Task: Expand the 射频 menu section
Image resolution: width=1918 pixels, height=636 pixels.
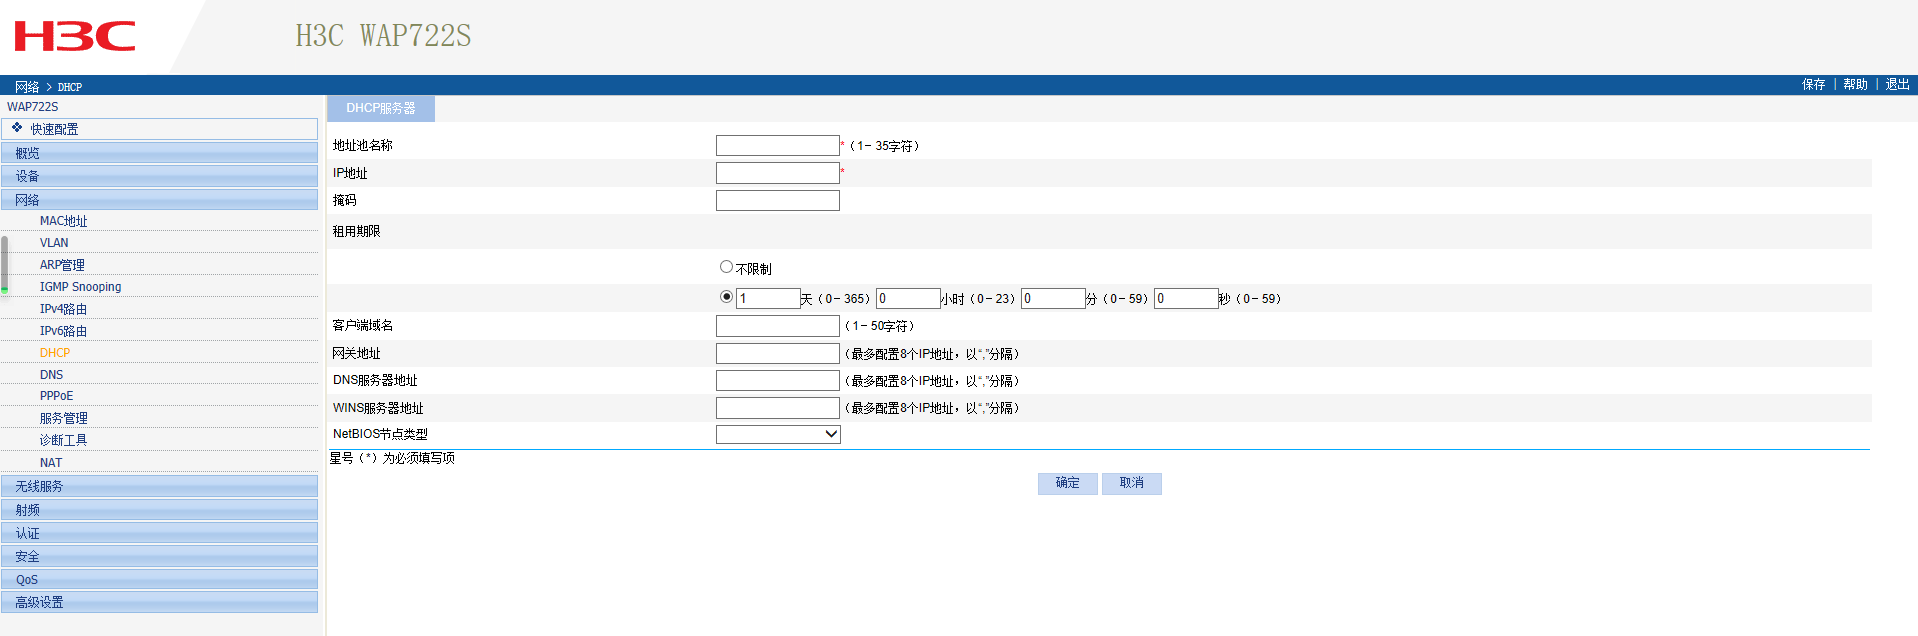Action: pos(160,510)
